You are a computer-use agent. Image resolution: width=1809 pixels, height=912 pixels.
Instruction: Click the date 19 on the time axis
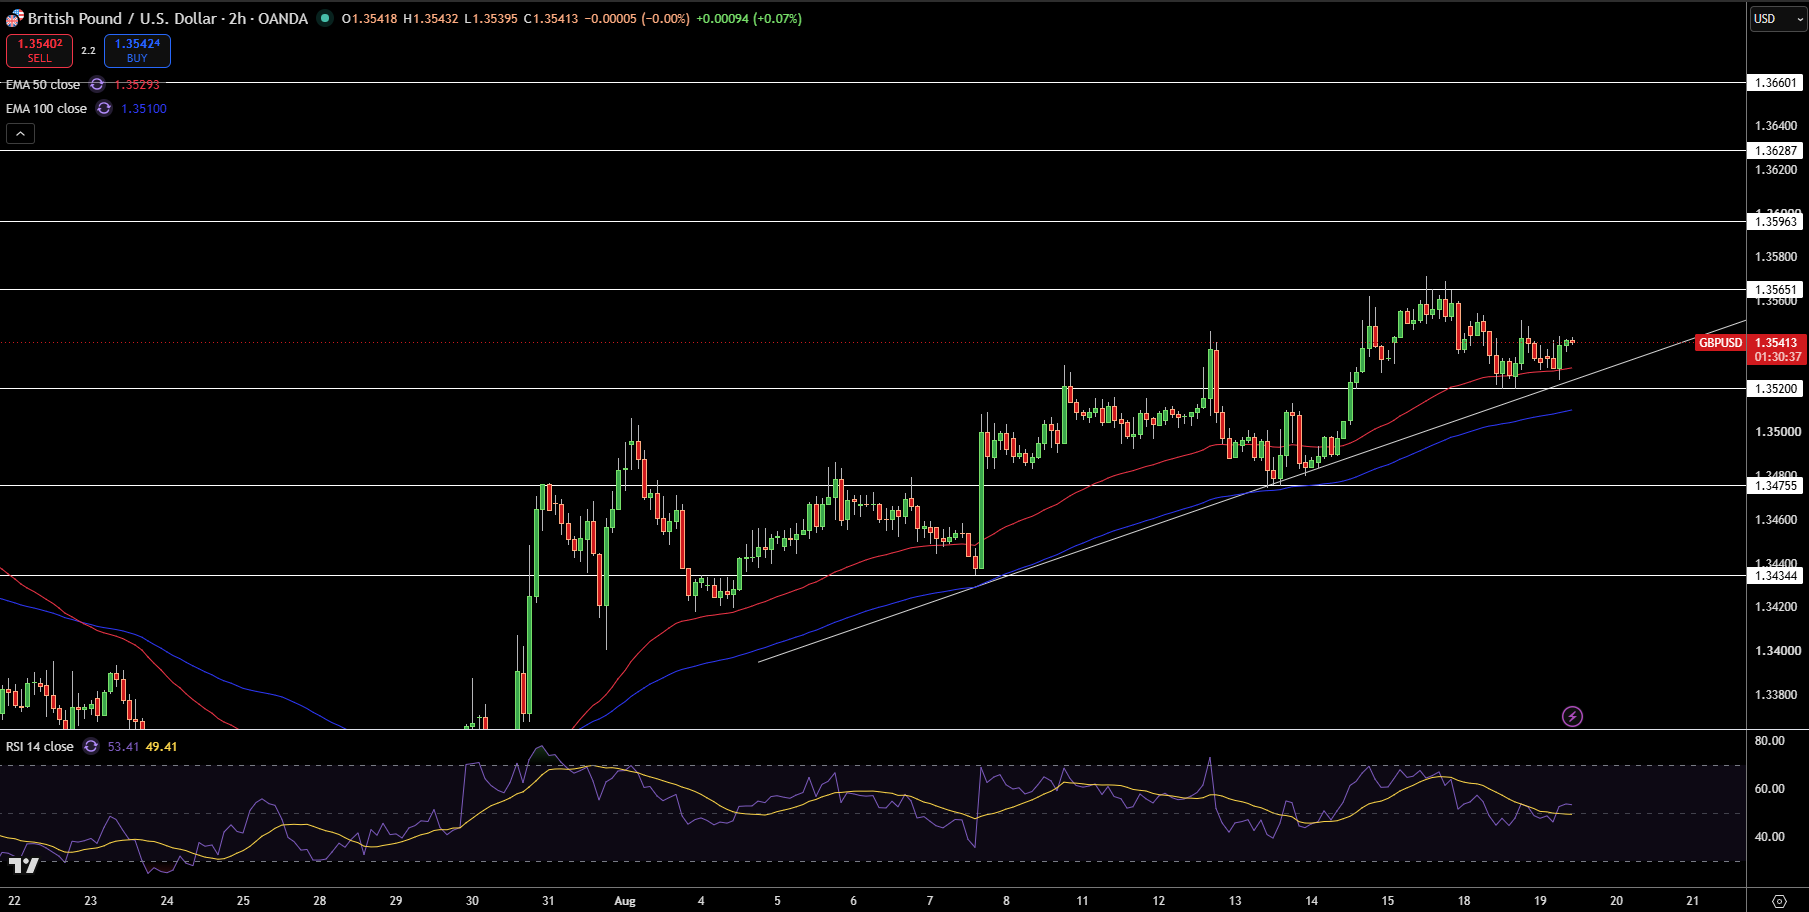pos(1540,901)
